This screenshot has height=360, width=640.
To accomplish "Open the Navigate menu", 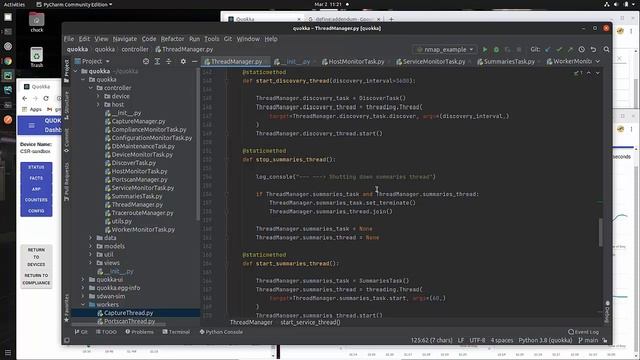I will (124, 39).
